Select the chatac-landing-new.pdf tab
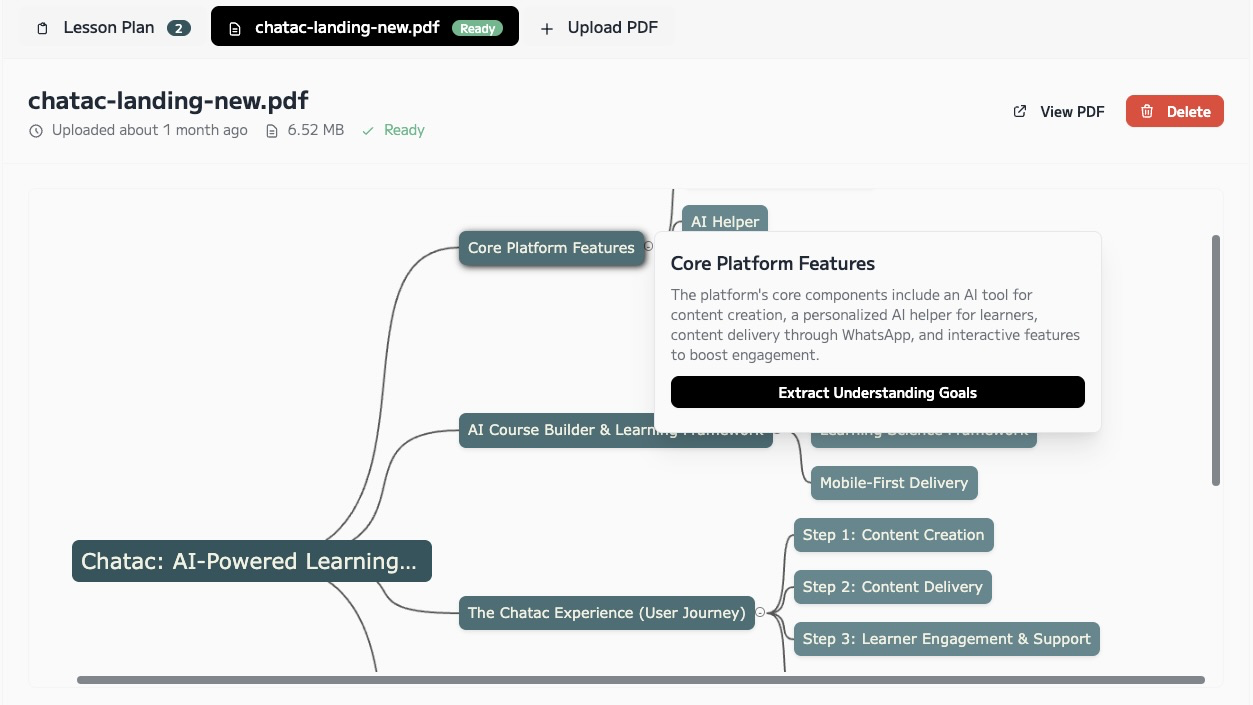 347,27
